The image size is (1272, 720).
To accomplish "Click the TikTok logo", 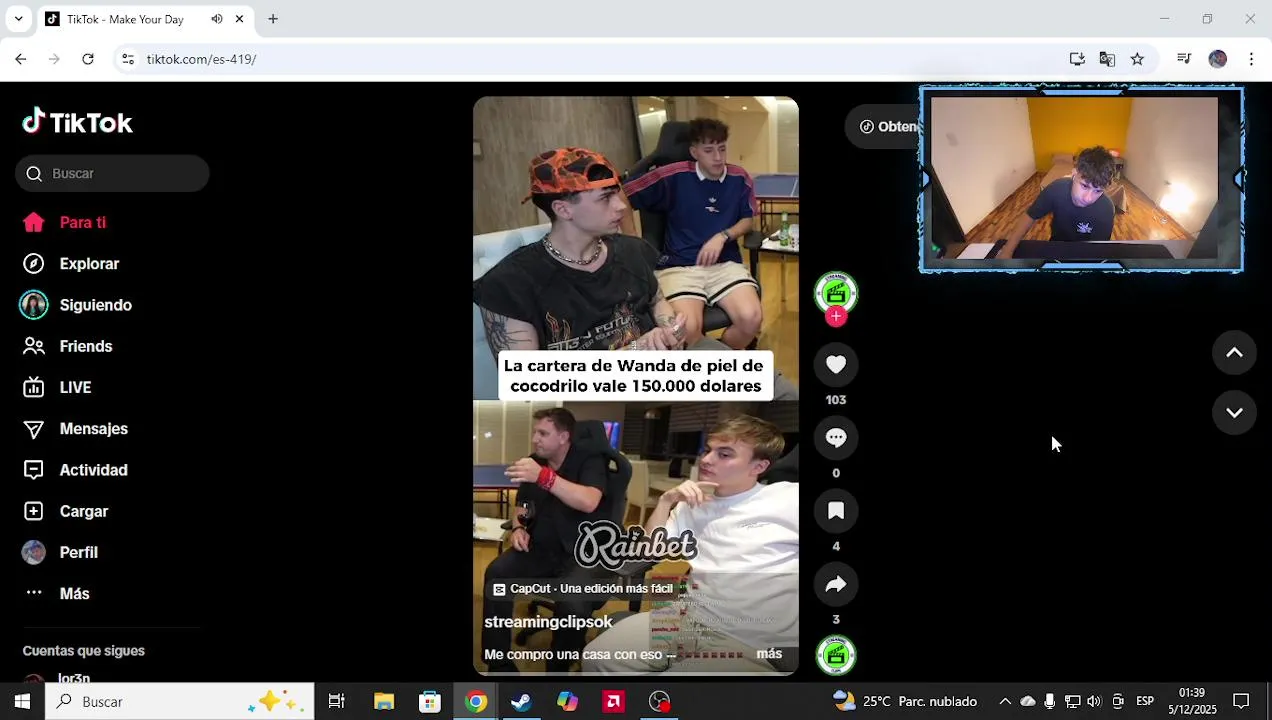I will tap(77, 122).
